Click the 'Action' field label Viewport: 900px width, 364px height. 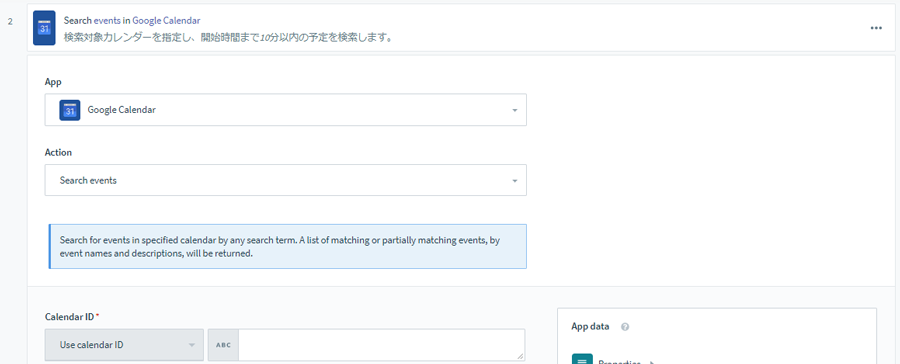click(59, 152)
